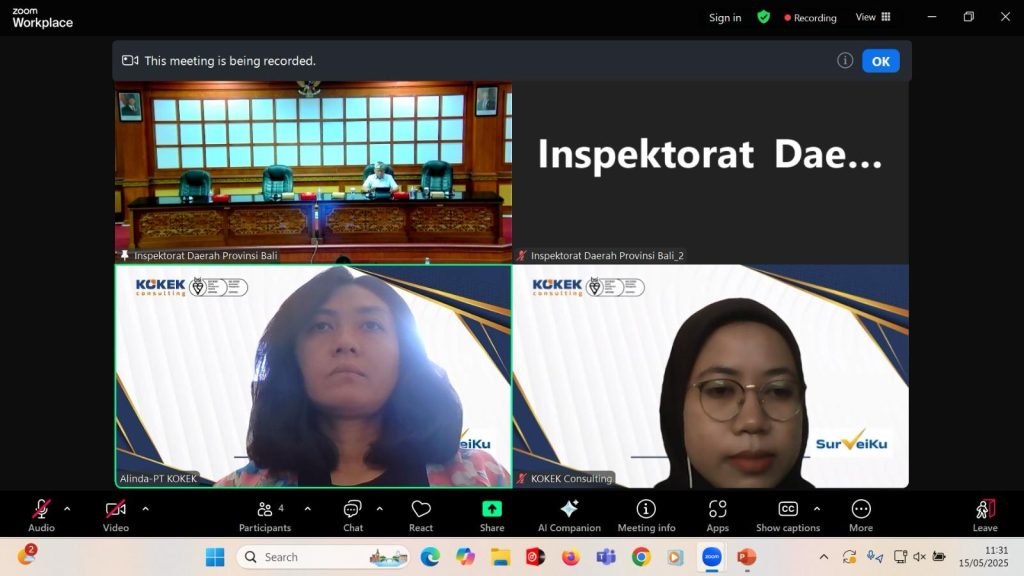Click the Sign in link
The height and width of the screenshot is (576, 1024).
(x=725, y=18)
